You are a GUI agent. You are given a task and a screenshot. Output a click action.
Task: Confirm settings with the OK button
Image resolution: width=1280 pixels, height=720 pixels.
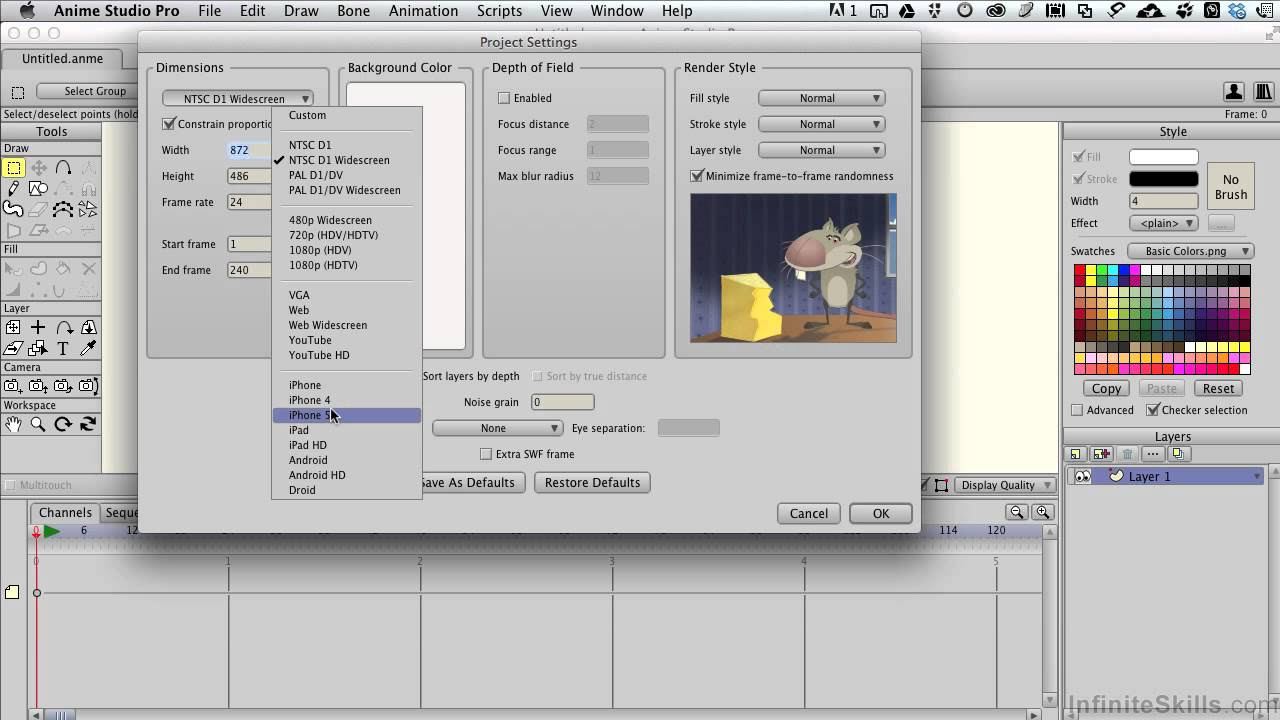[879, 513]
